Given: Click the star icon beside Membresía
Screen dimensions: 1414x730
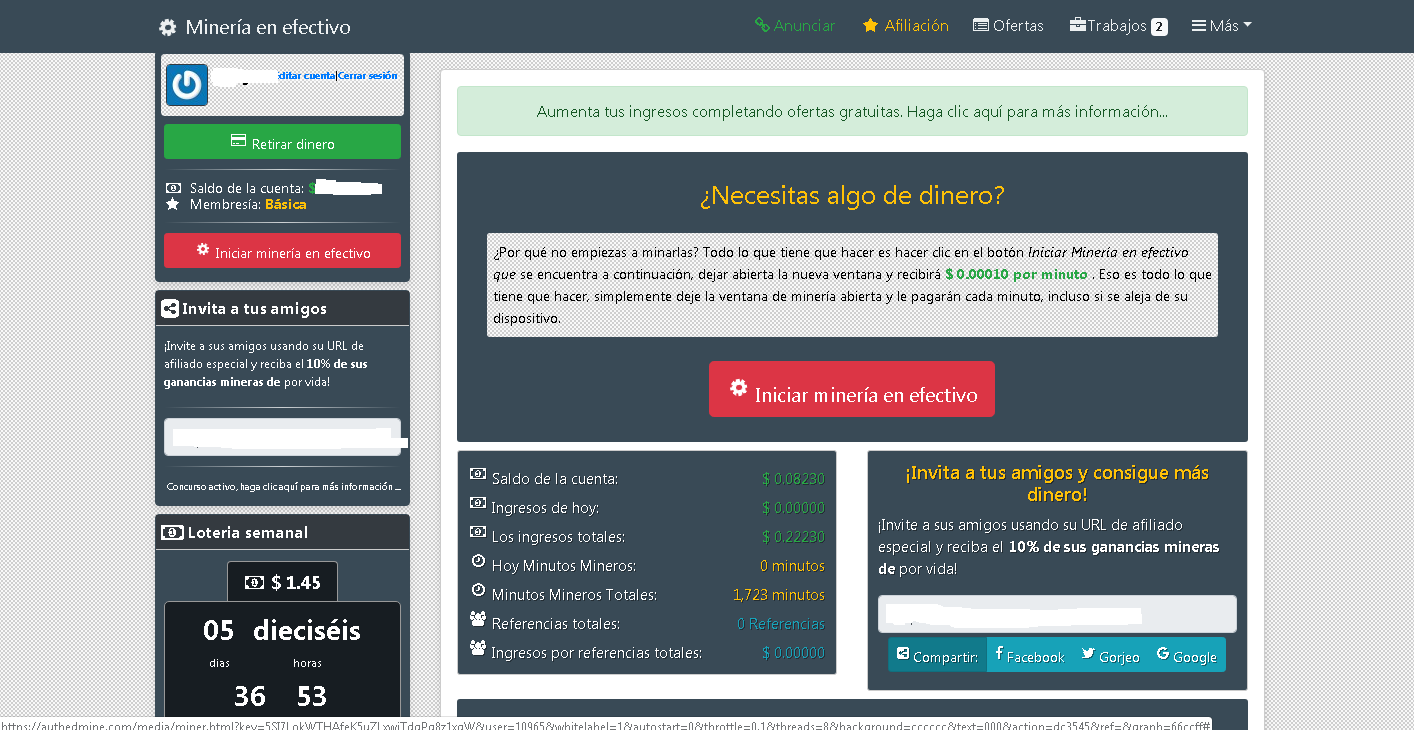Looking at the screenshot, I should [173, 204].
